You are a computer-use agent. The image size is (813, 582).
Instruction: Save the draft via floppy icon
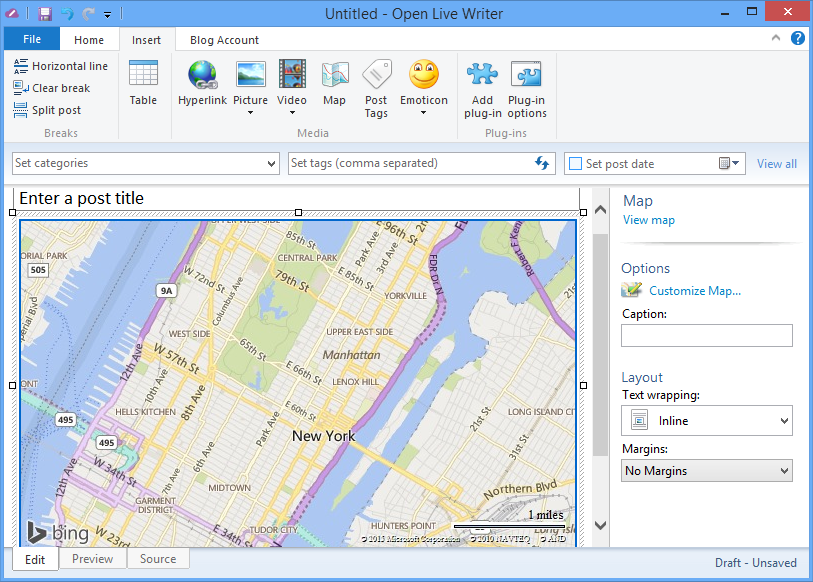tap(45, 13)
